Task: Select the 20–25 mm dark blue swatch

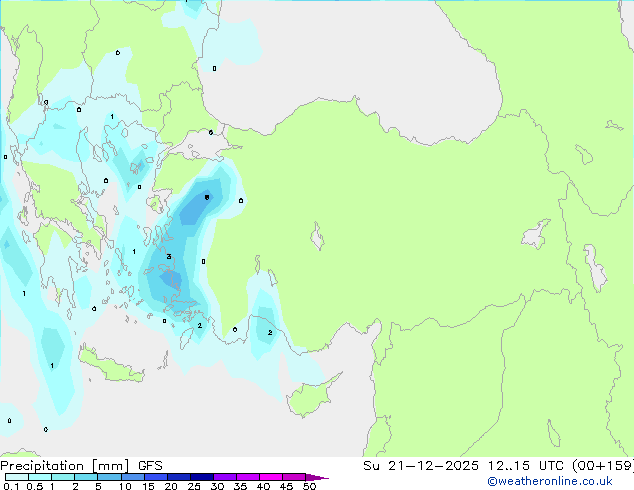Action: click(179, 477)
